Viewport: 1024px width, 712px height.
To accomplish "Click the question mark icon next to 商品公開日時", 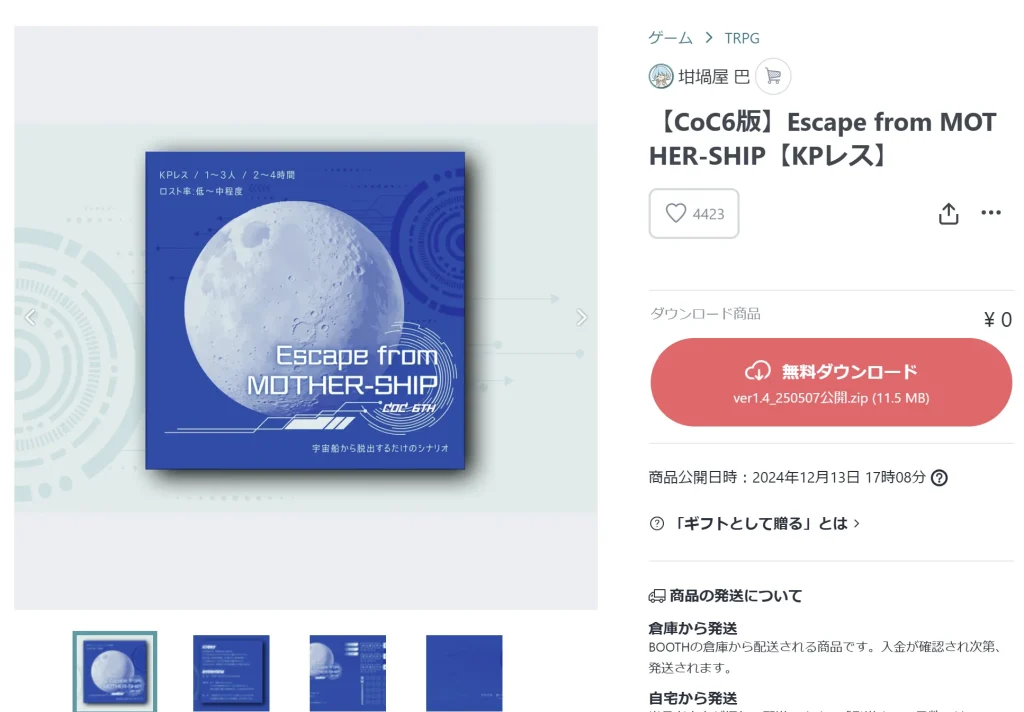I will coord(939,478).
